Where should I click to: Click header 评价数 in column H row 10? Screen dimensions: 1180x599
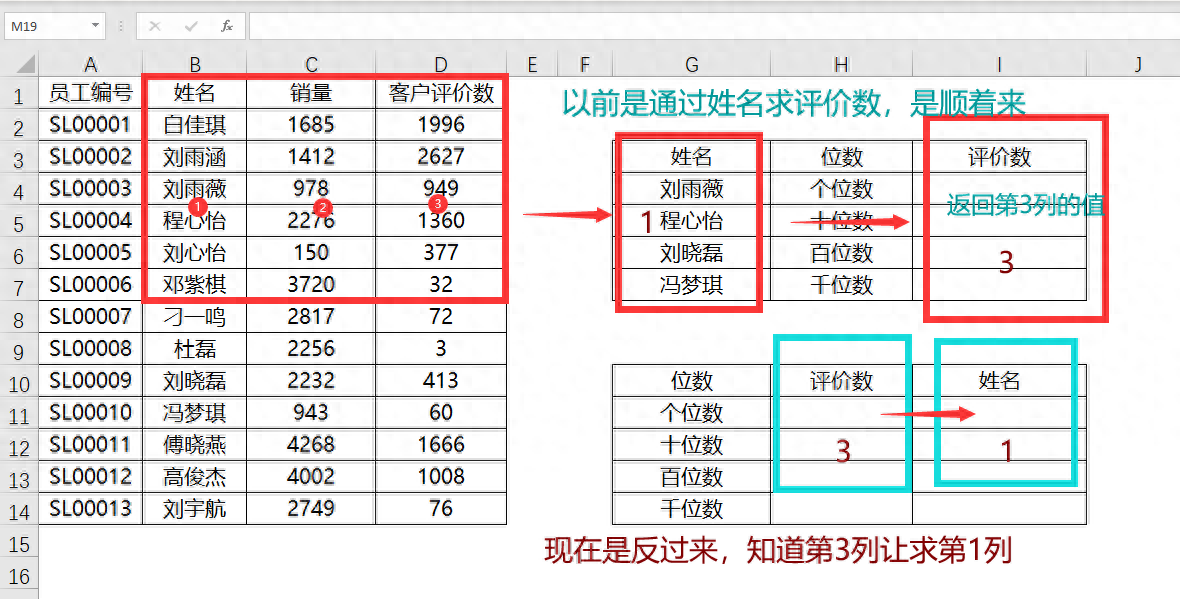[x=841, y=381]
